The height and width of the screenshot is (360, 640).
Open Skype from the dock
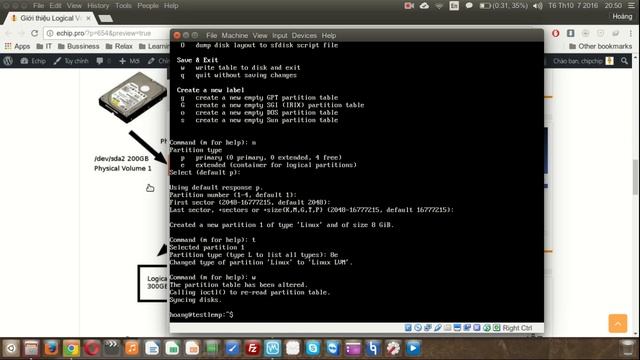click(313, 349)
